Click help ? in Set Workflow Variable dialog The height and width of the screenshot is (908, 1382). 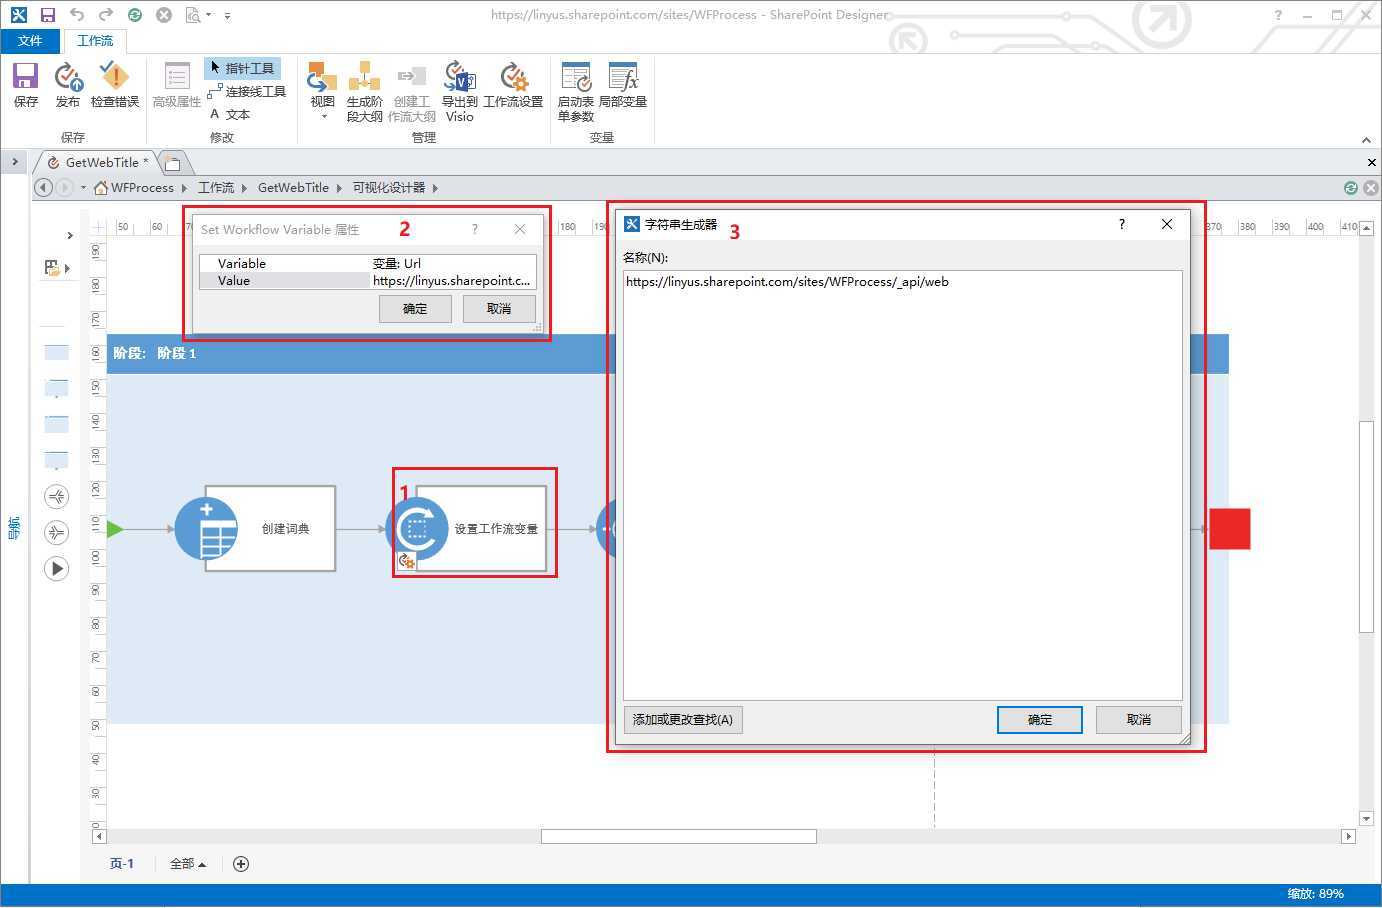[x=475, y=229]
